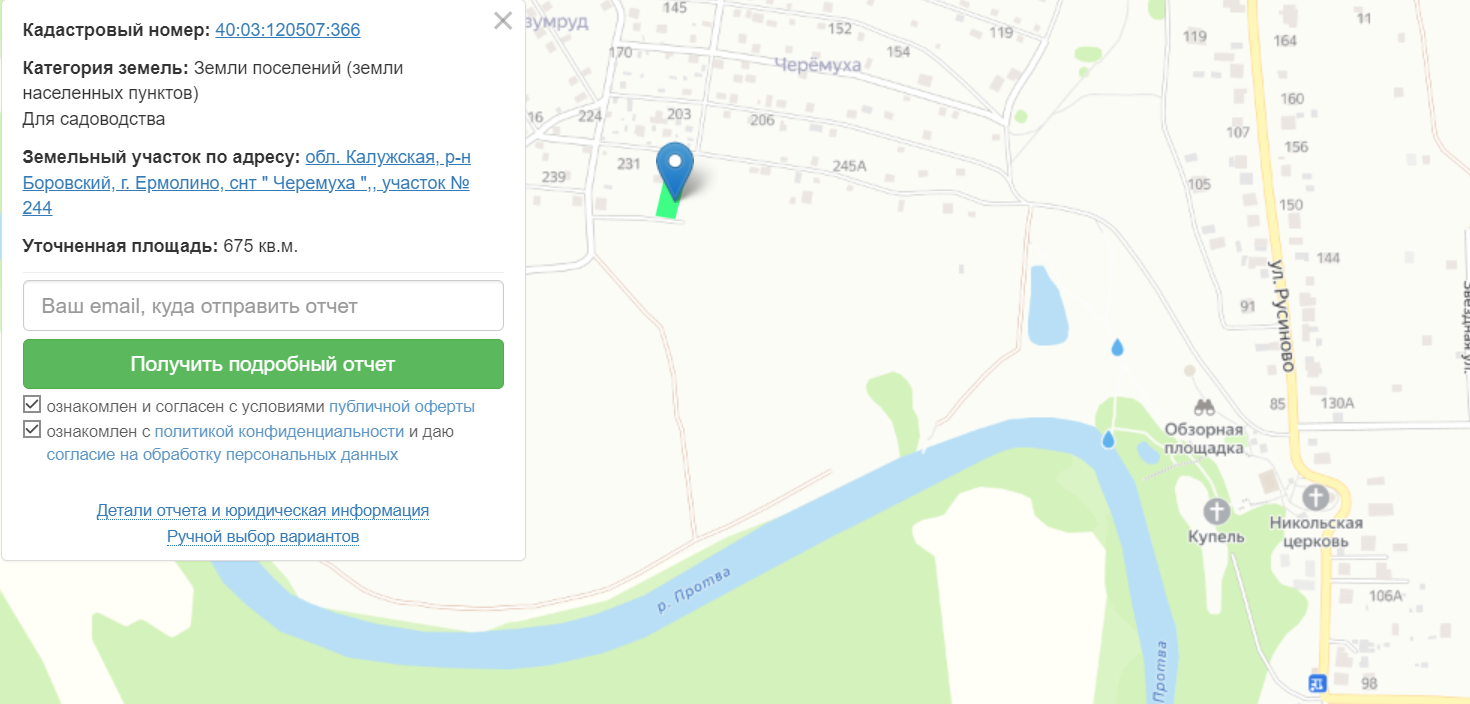Select the water drop icon beside the river bend
1470x704 pixels.
(x=1108, y=440)
